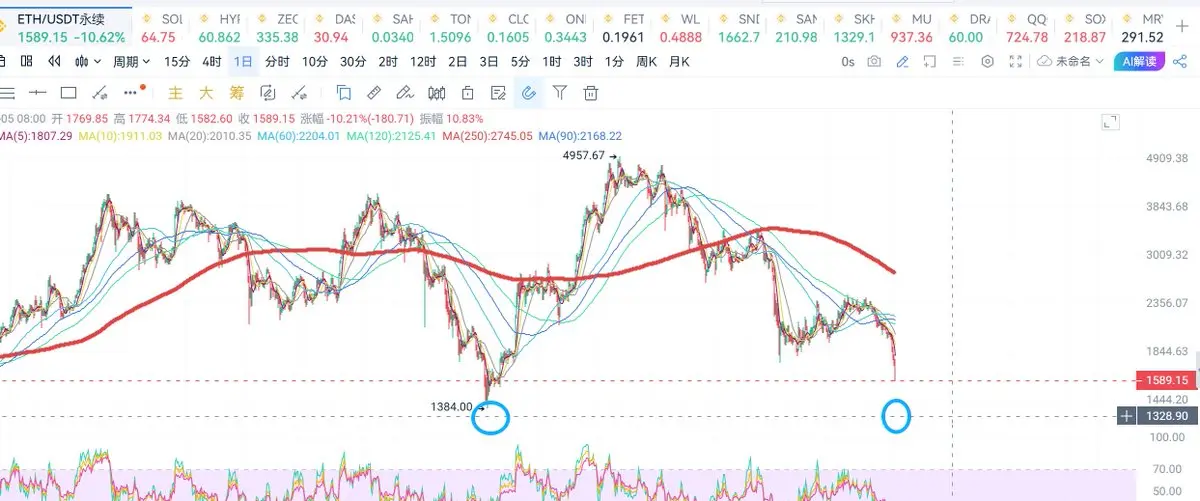
Task: Open the FET ticker tab
Action: pyautogui.click(x=623, y=27)
